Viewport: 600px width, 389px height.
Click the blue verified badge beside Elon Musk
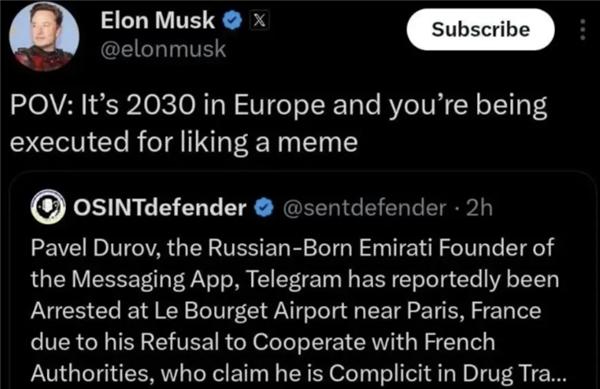[232, 21]
